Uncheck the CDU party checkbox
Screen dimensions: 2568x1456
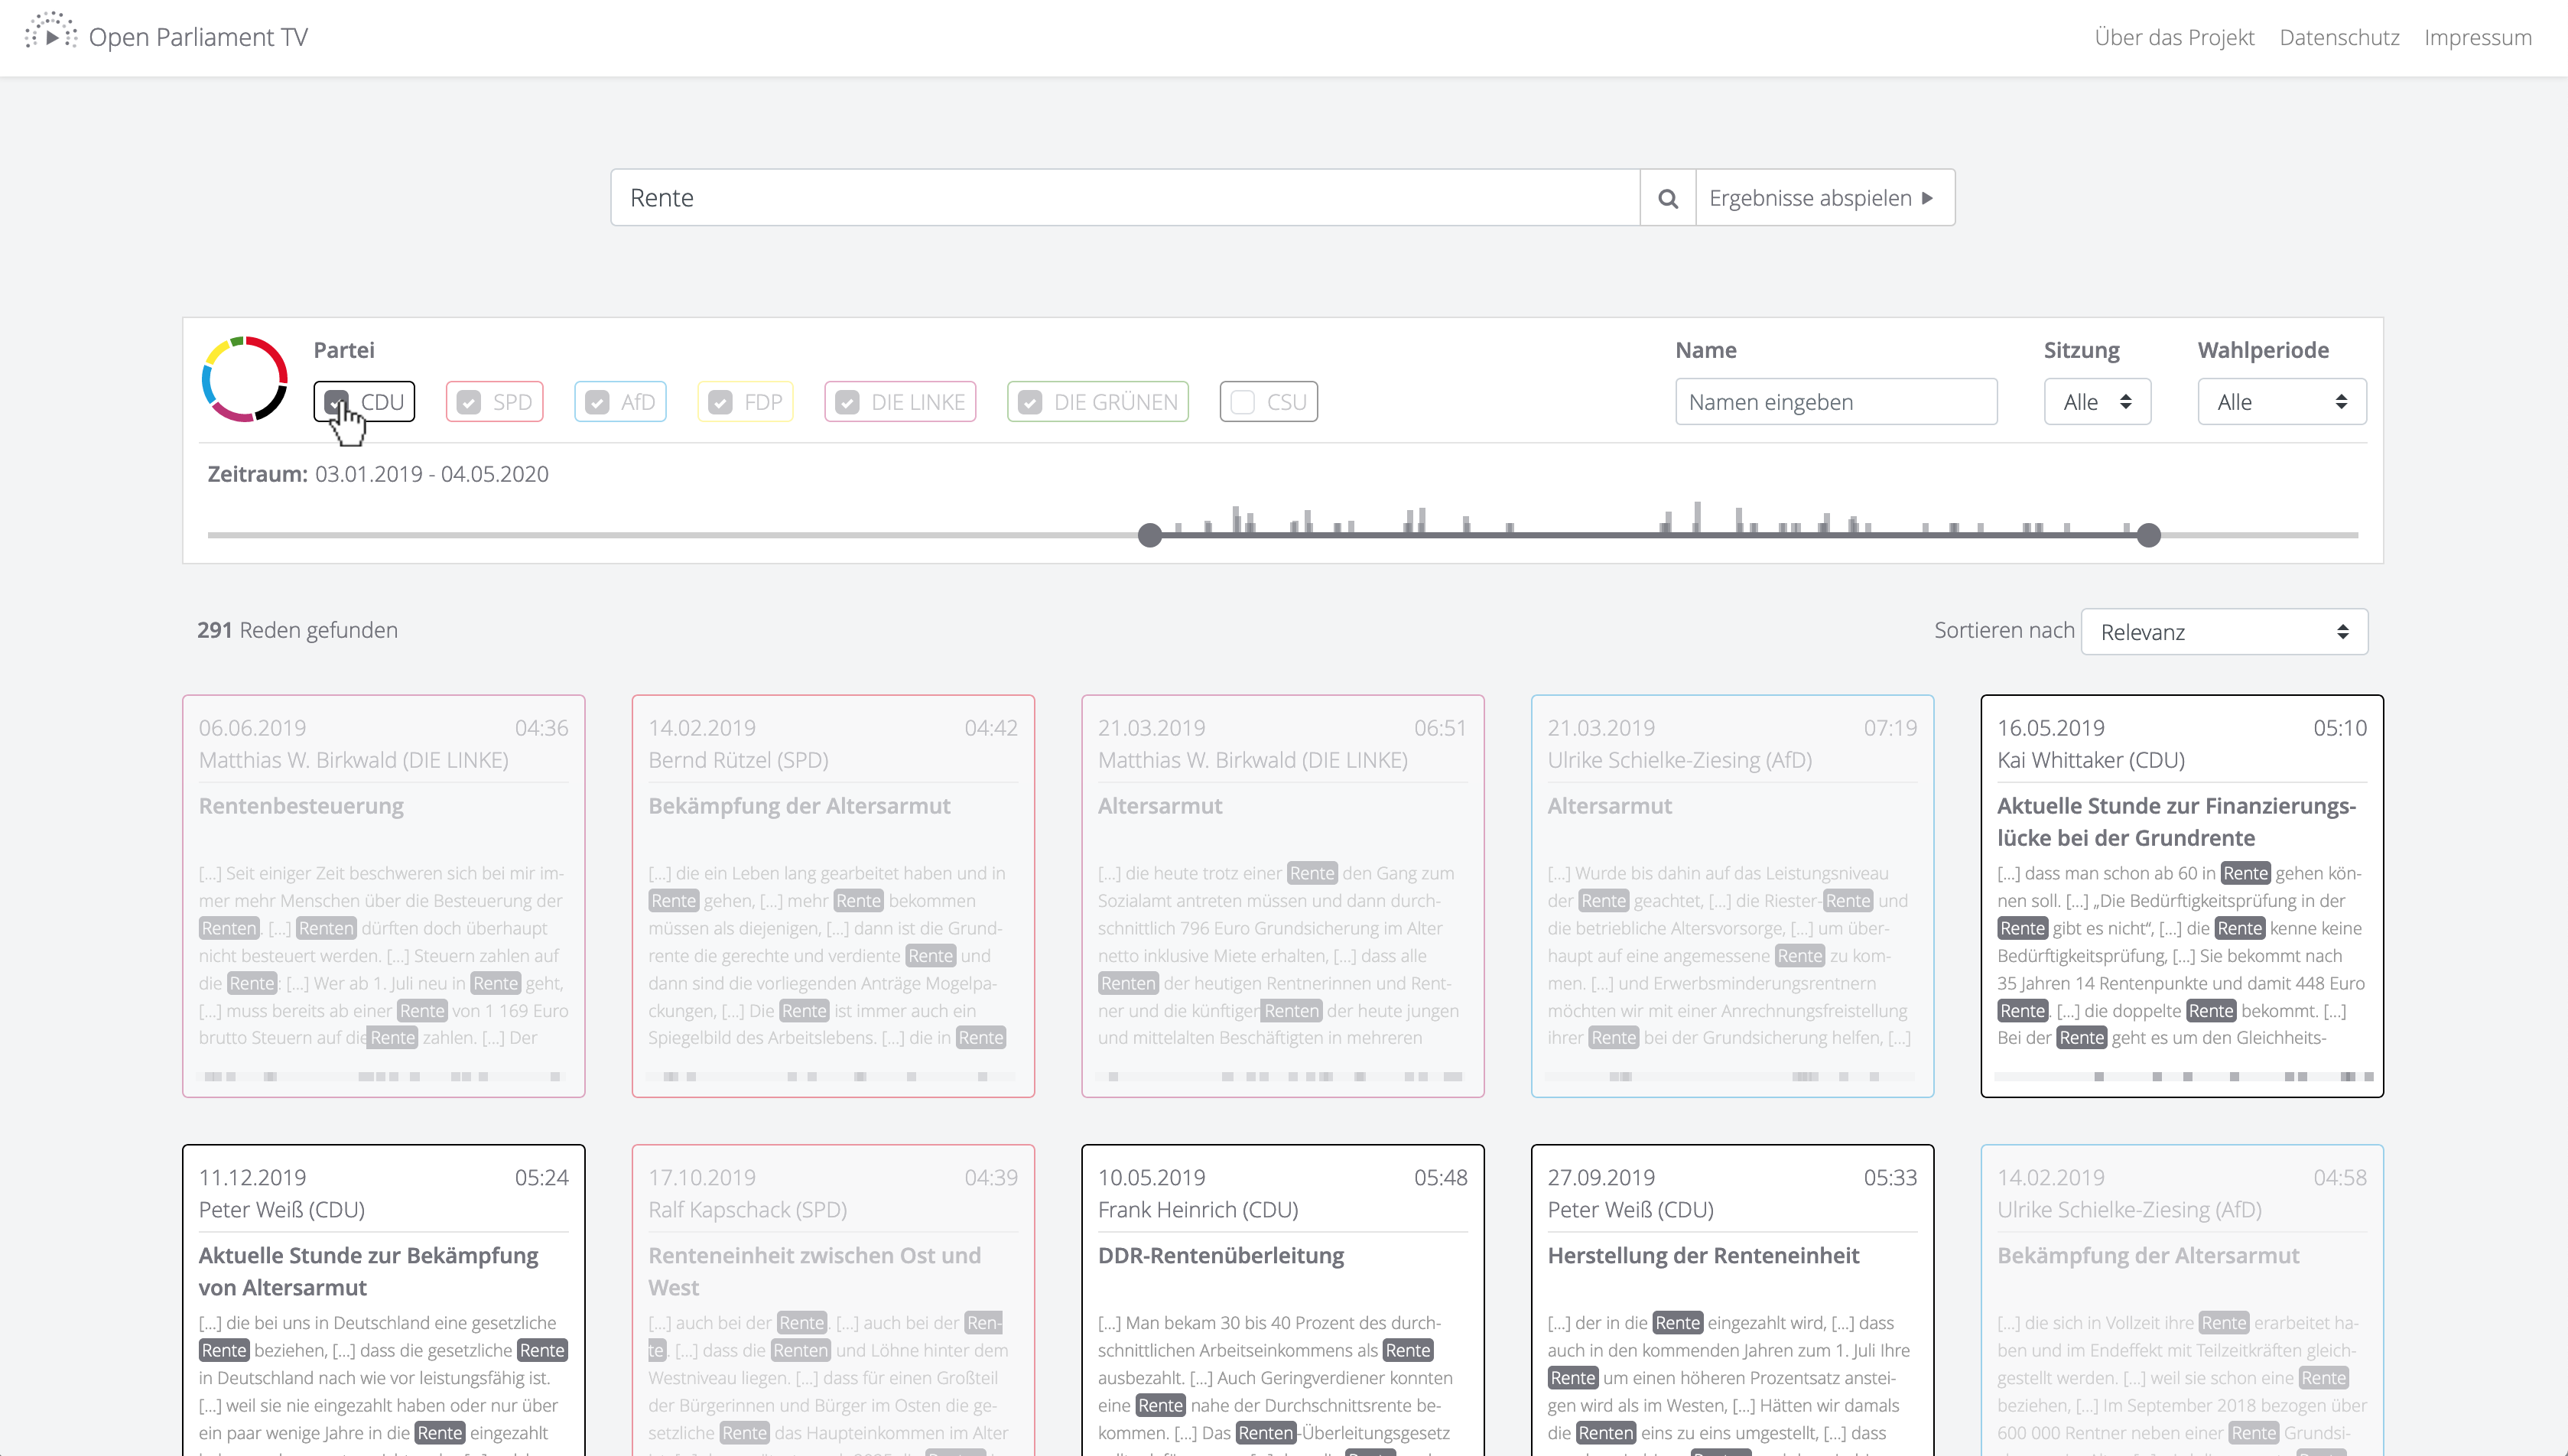pos(337,402)
